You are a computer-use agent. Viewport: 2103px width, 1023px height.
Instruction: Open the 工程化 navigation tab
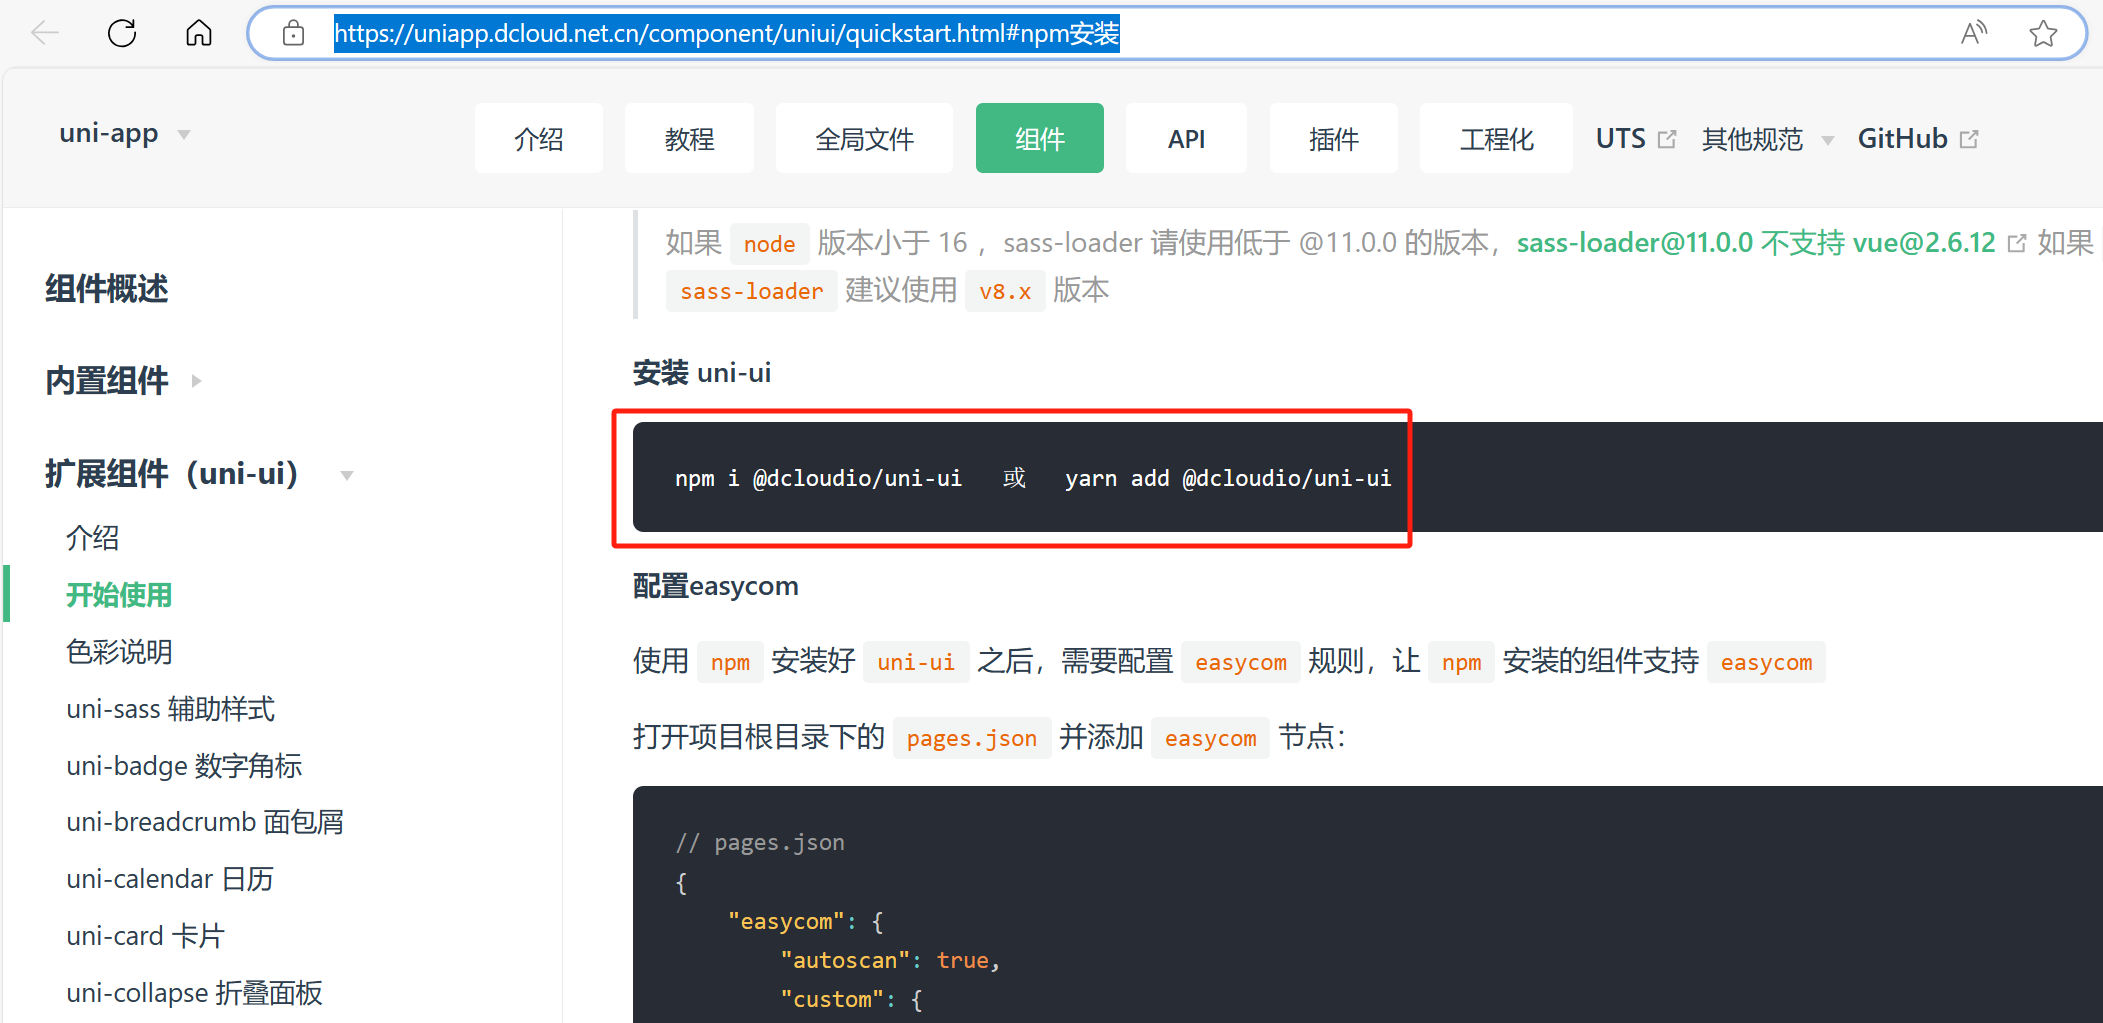[1496, 138]
